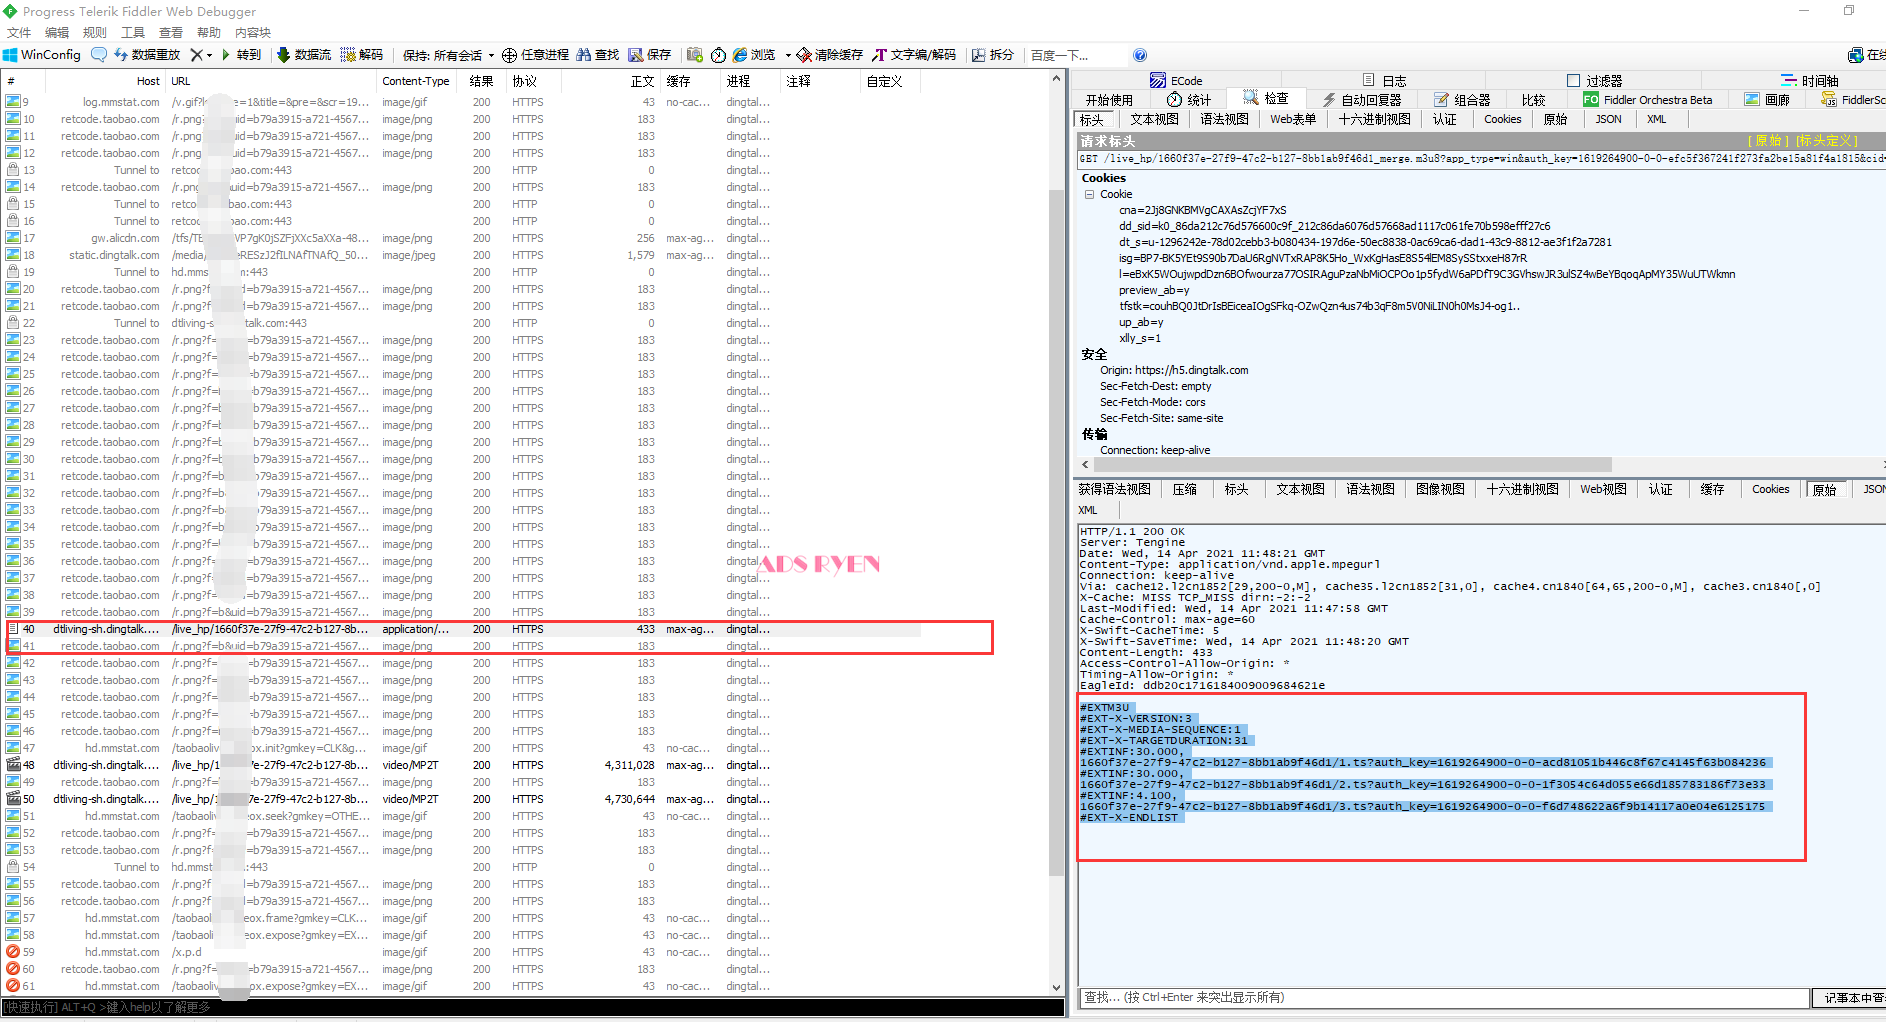Viewport: 1886px width, 1022px height.
Task: Open the 查看 menu
Action: coord(171,32)
